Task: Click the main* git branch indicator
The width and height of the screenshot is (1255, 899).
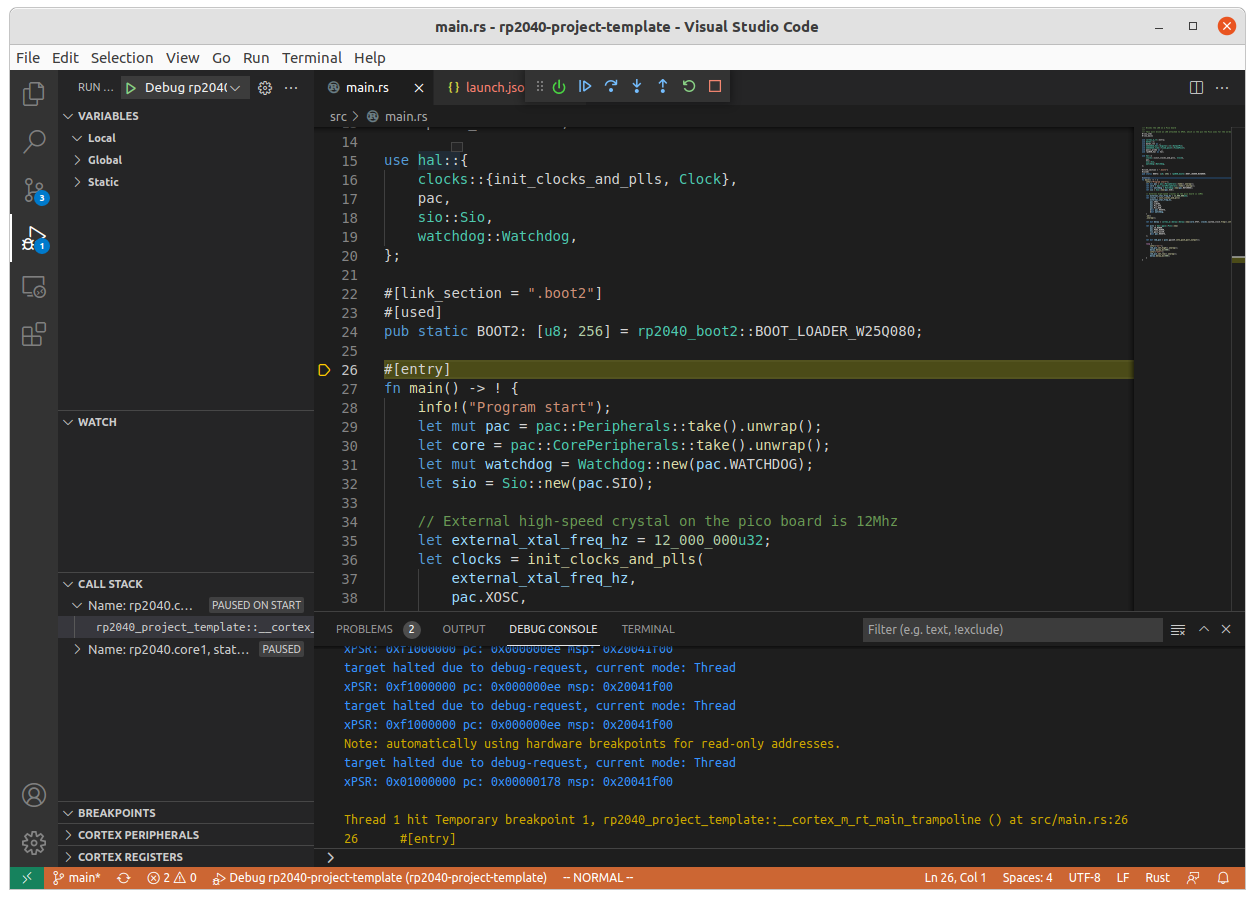Action: (x=77, y=878)
